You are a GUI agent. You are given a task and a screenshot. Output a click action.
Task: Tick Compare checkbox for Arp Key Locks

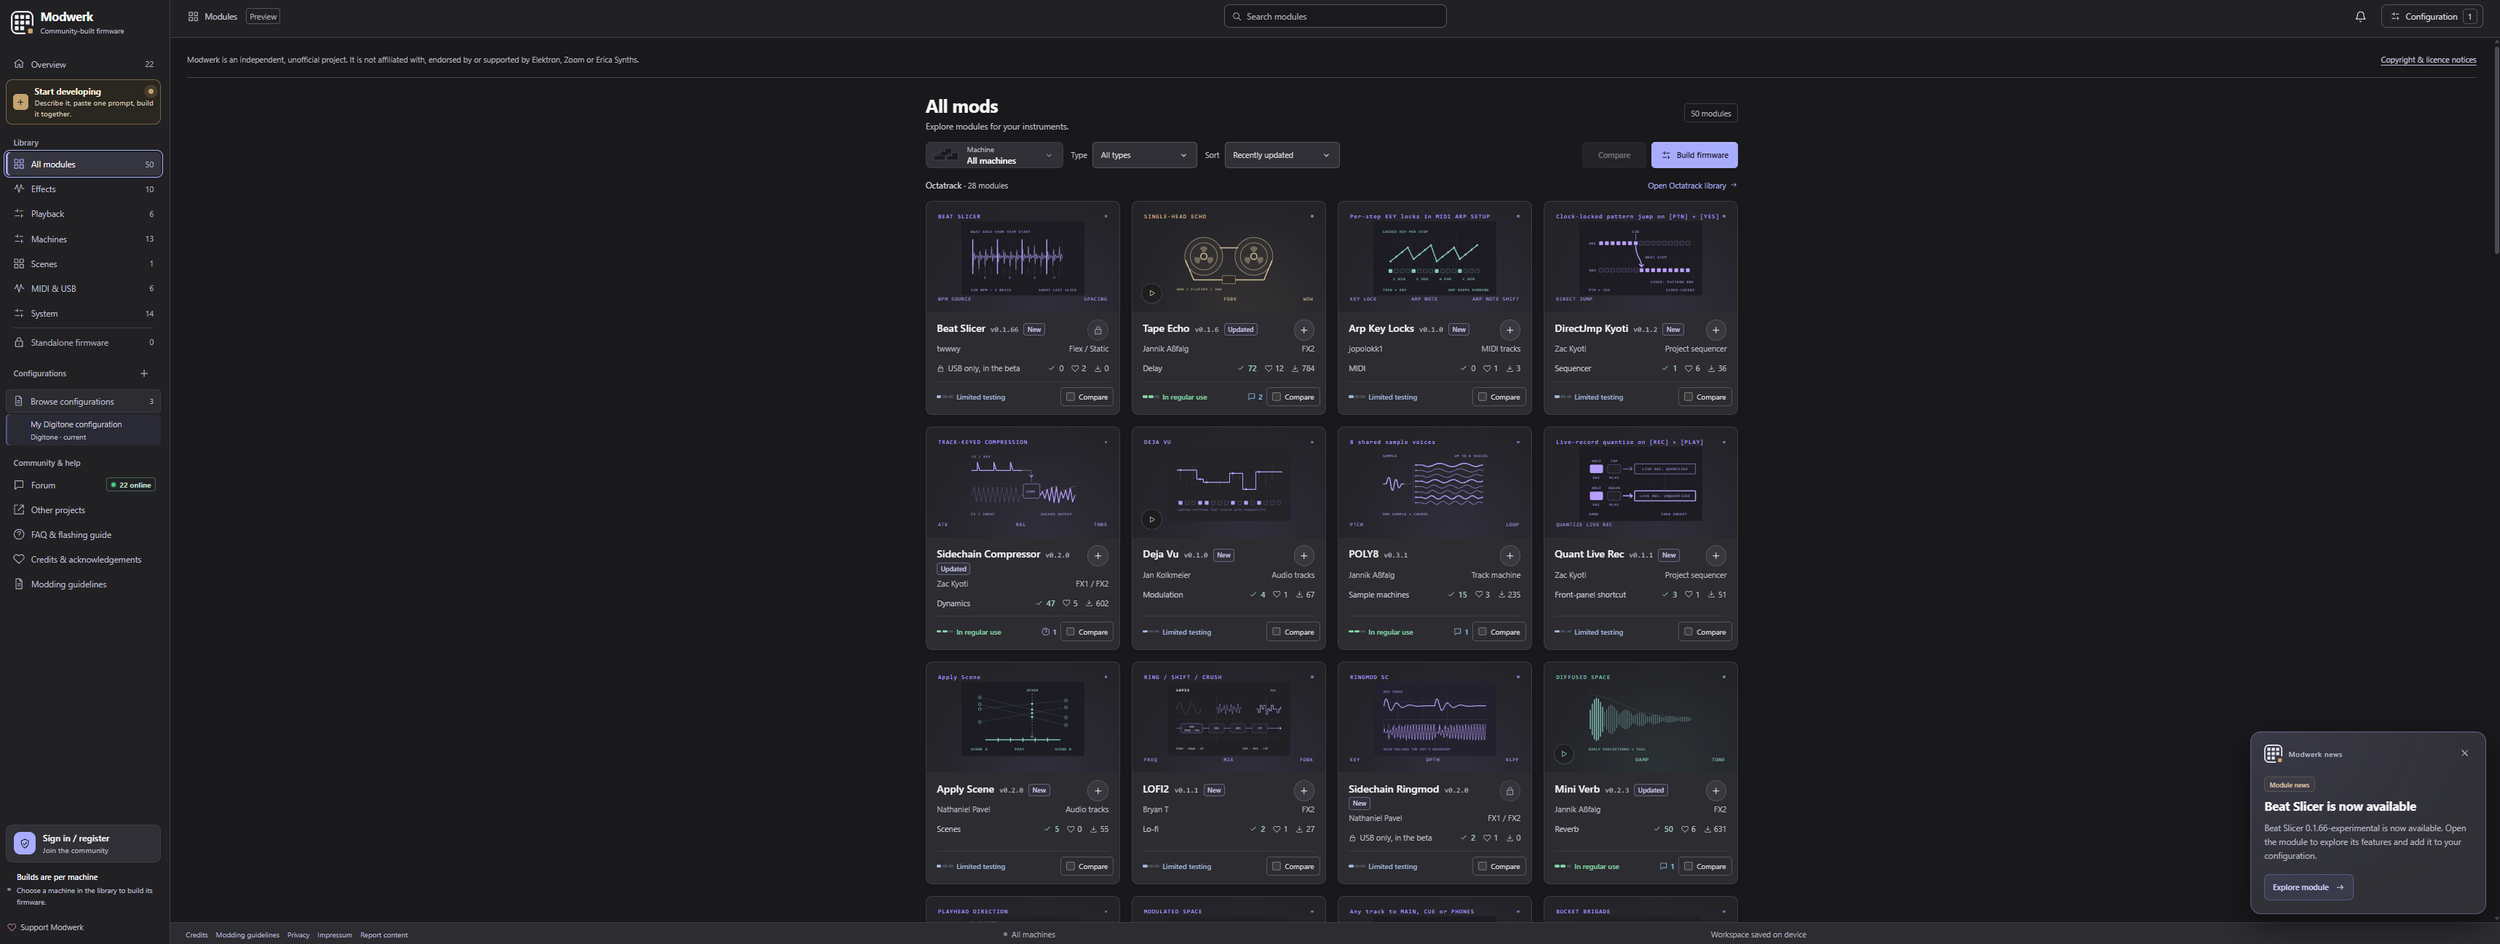pos(1482,397)
